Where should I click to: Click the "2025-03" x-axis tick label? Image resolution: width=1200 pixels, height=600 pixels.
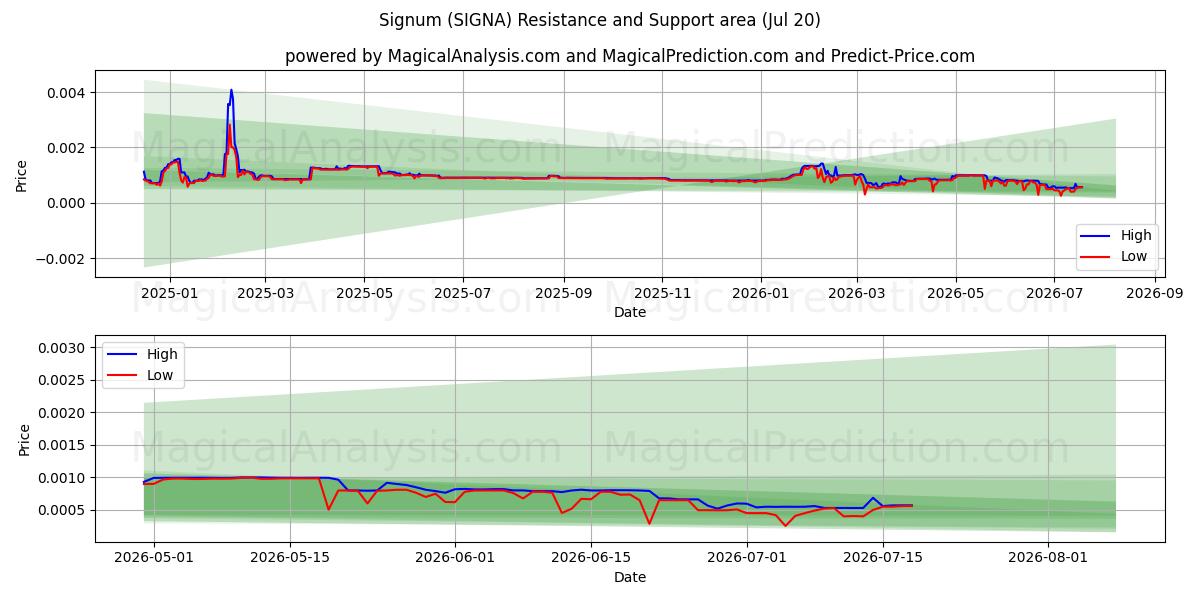point(265,294)
